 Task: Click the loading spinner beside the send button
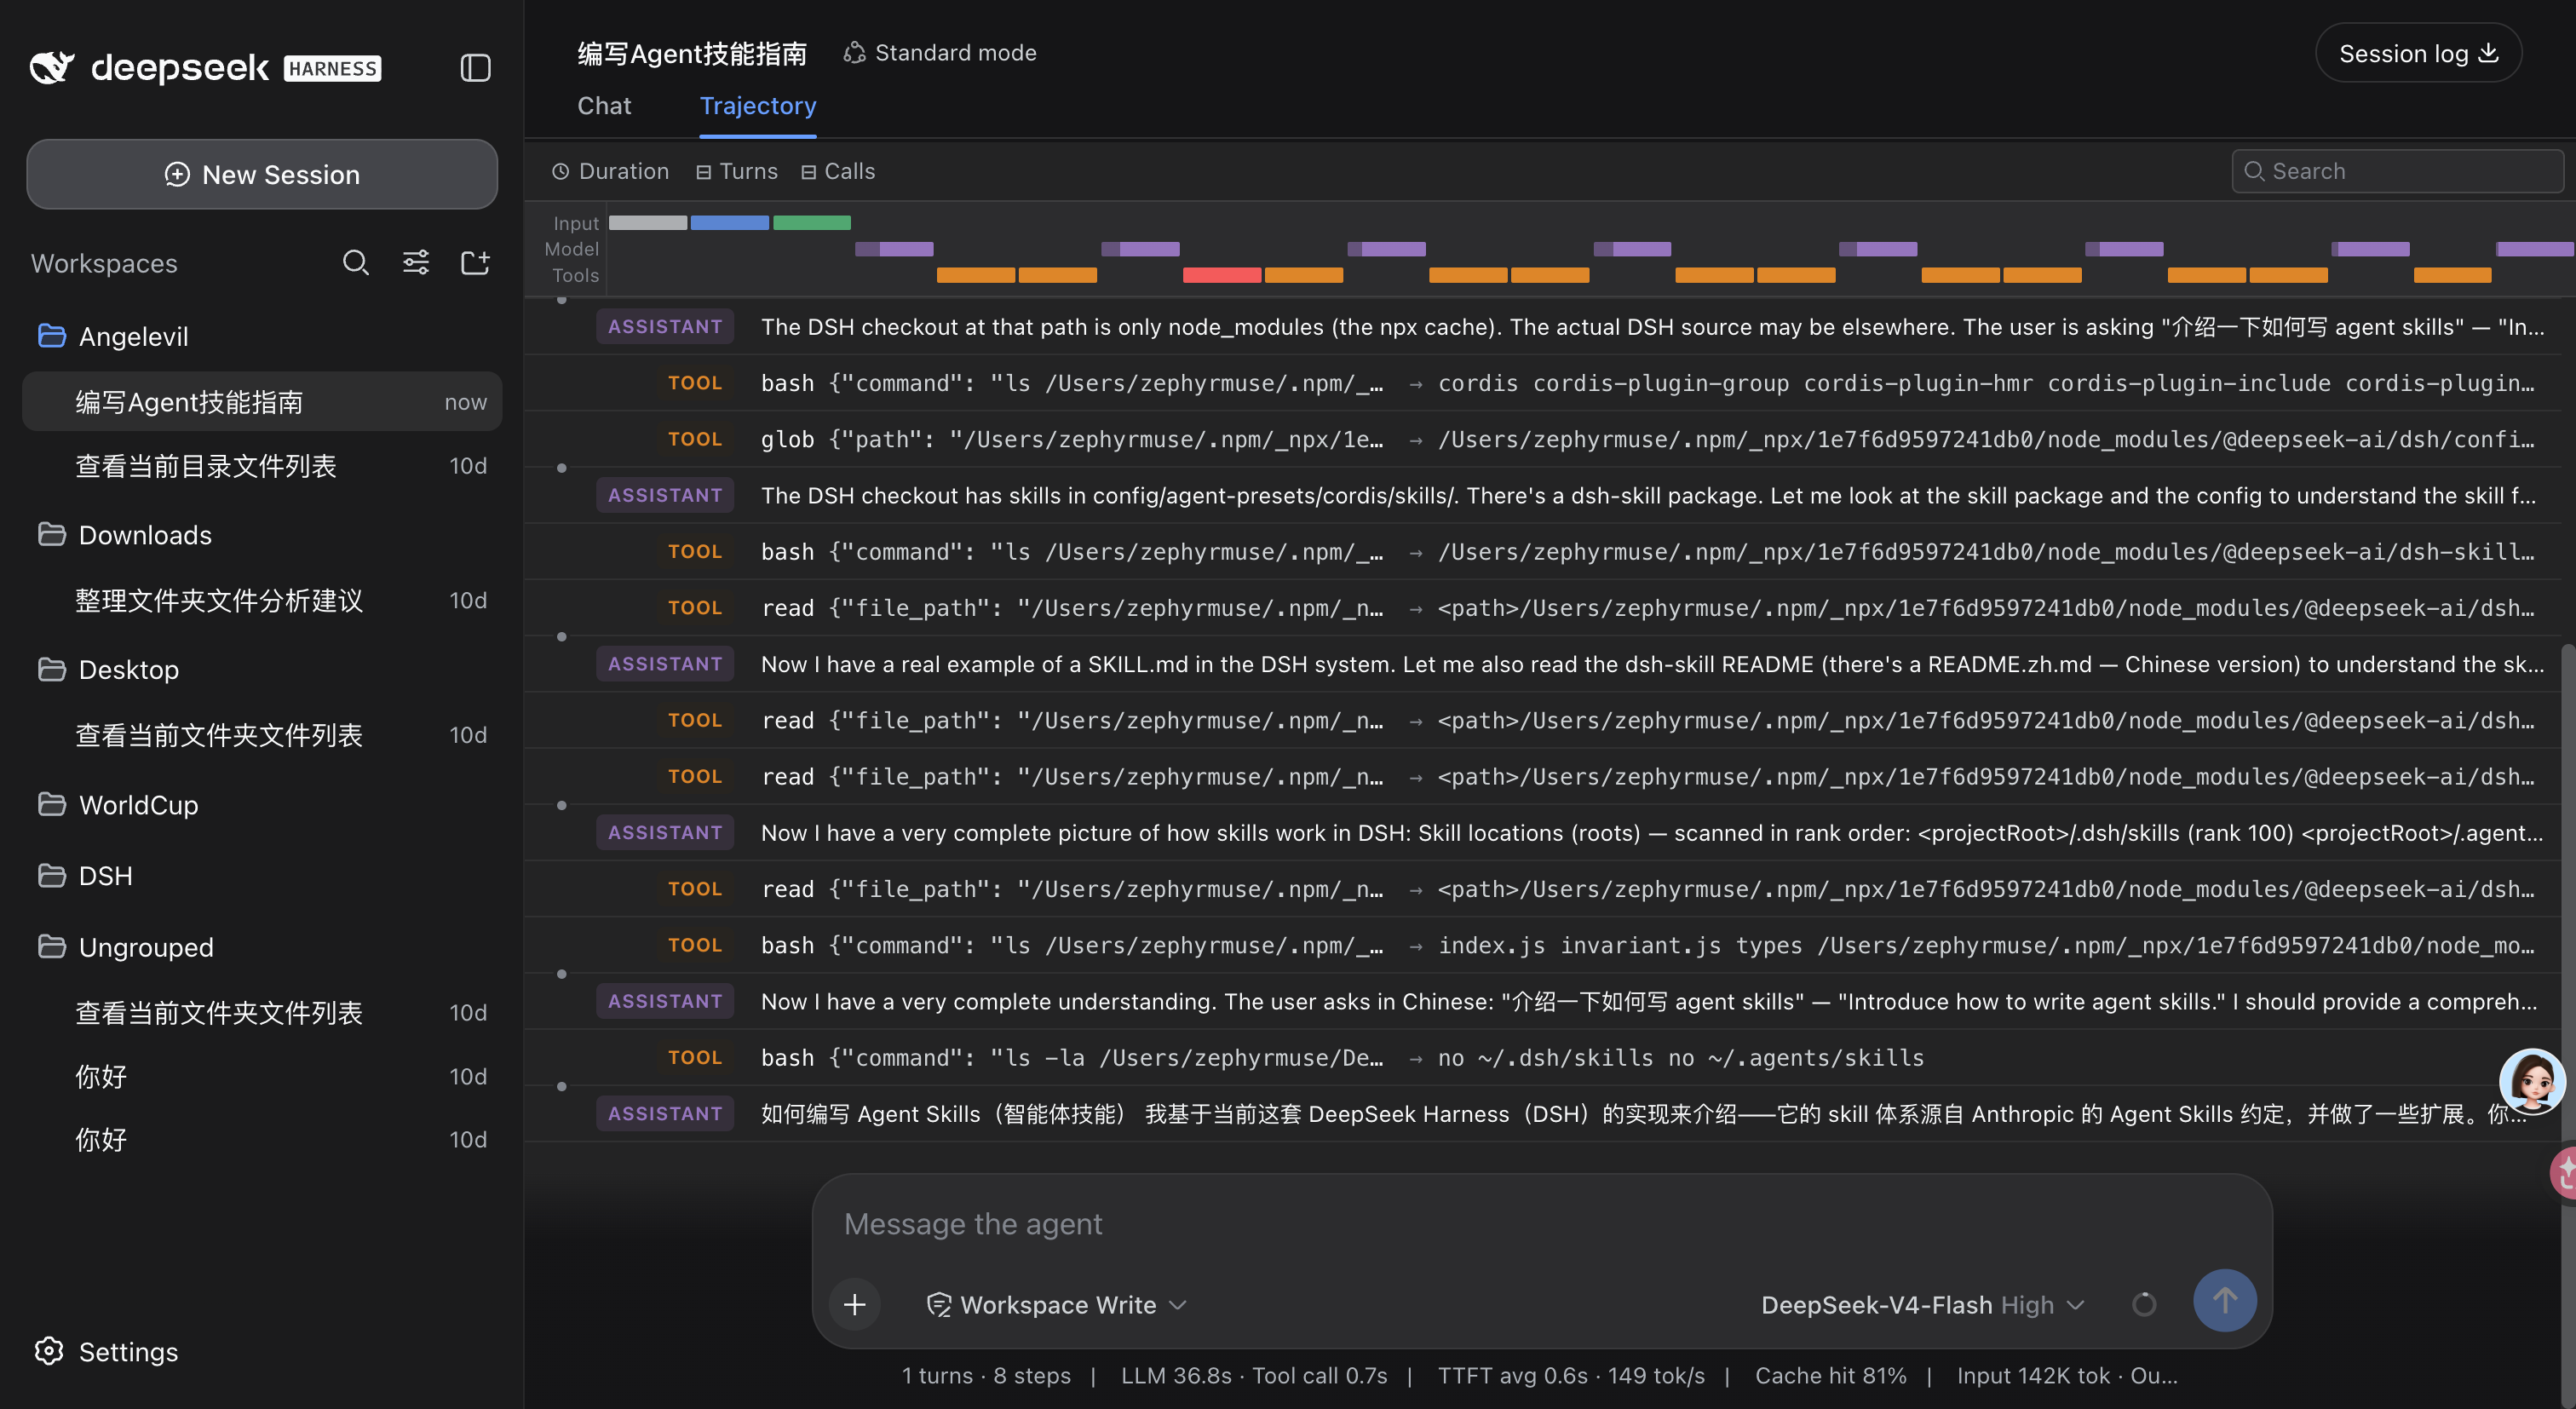[x=2144, y=1304]
